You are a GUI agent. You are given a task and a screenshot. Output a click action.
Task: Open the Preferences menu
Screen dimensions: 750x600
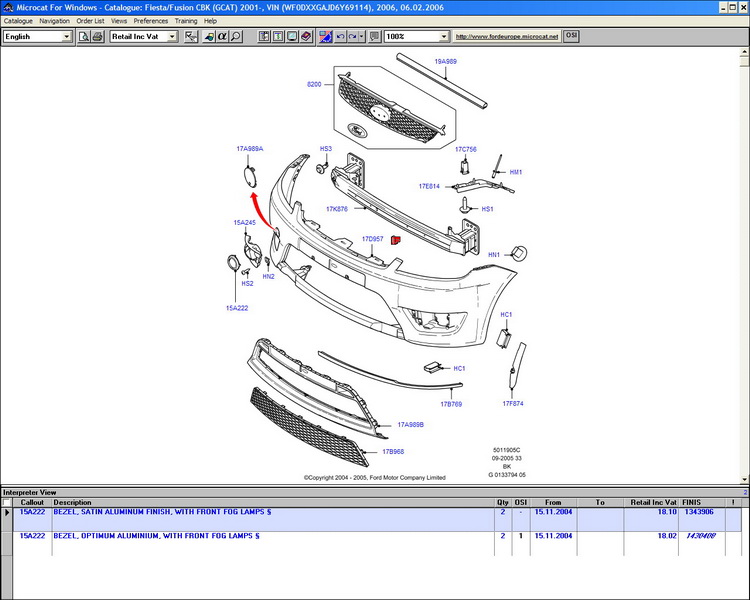coord(151,20)
